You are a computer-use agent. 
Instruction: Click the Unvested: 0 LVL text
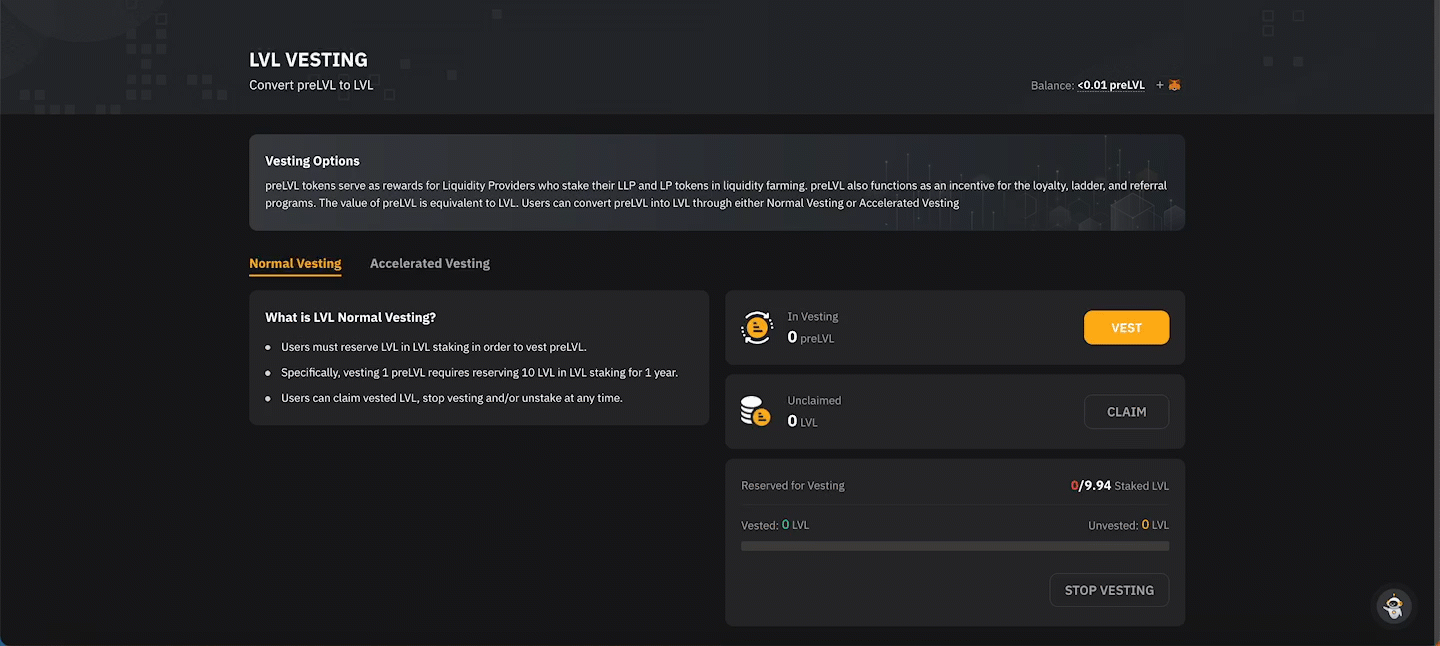pos(1128,525)
